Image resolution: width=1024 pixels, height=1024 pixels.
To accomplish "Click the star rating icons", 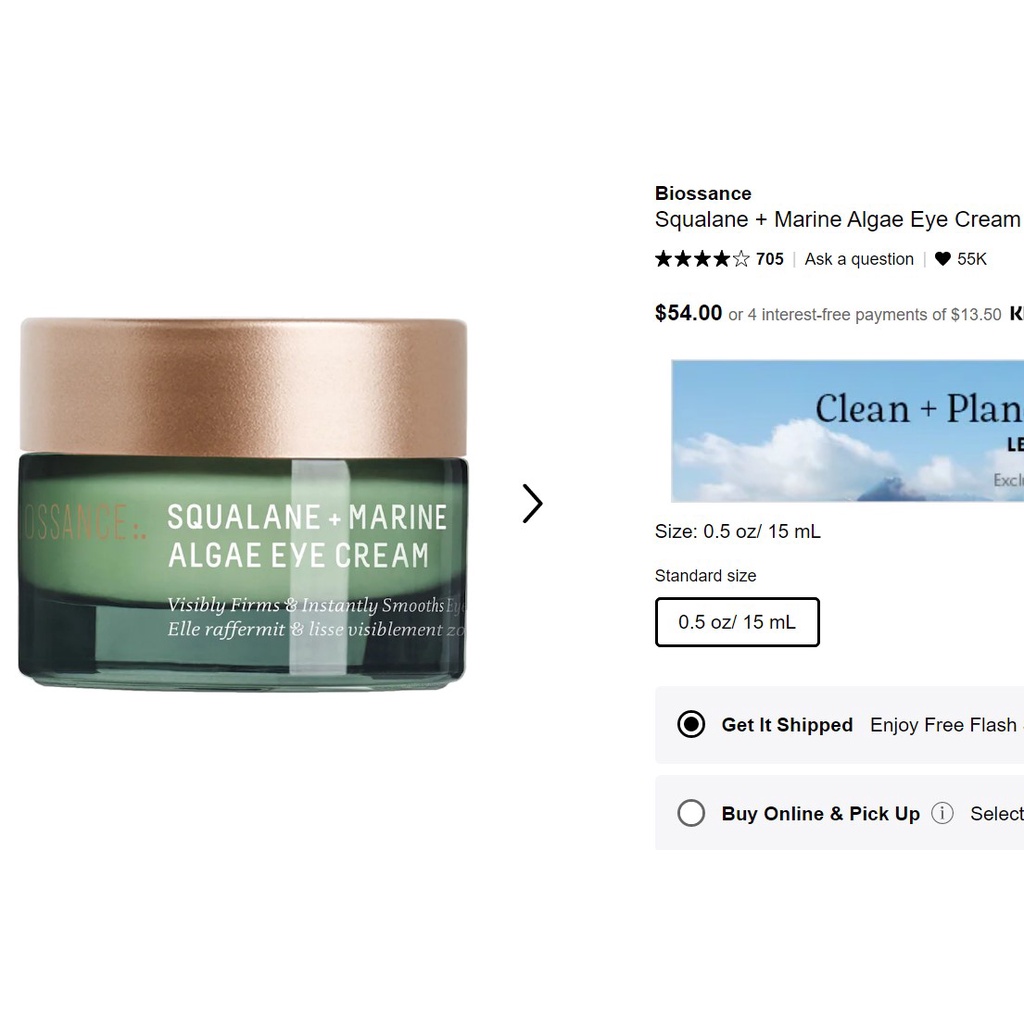I will [x=702, y=259].
